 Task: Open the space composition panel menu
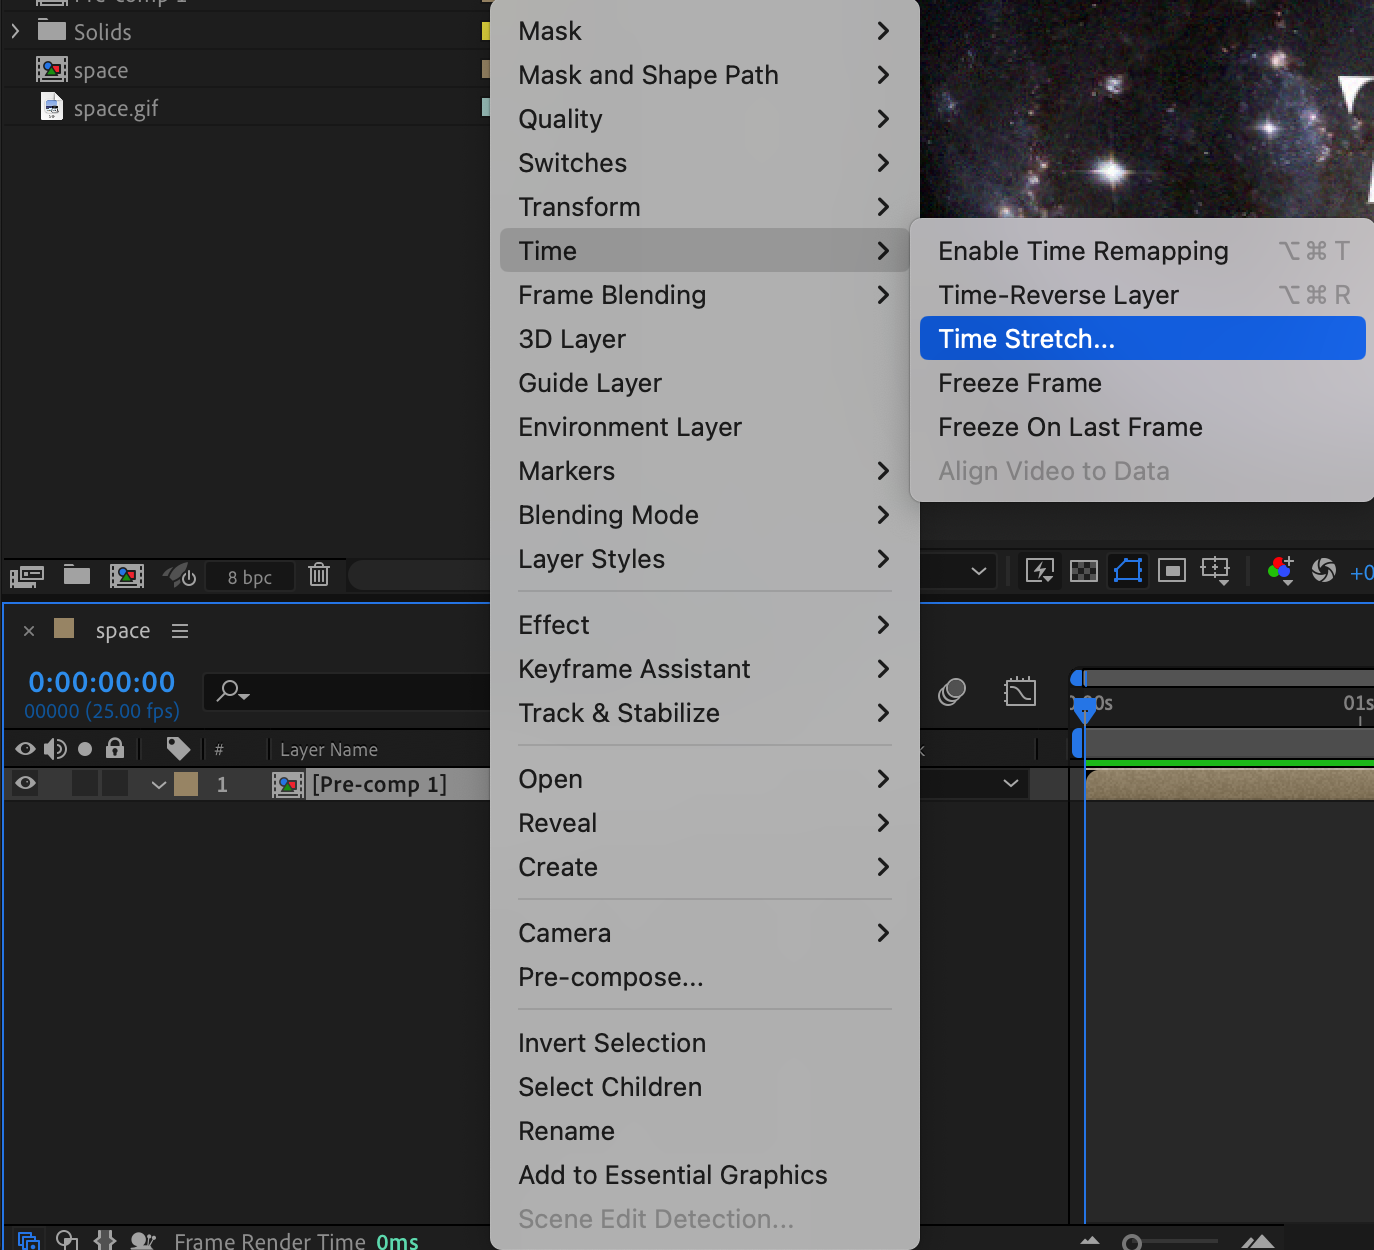pyautogui.click(x=180, y=631)
